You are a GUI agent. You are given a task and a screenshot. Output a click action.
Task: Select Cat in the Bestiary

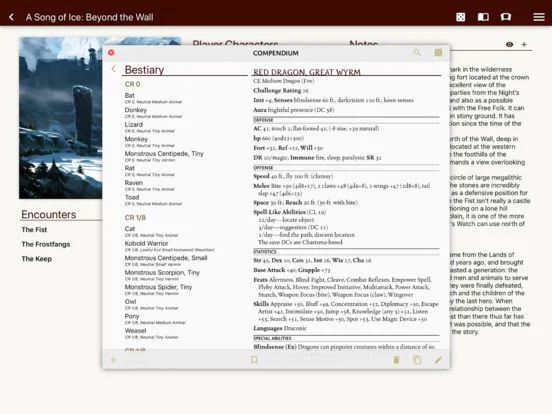pyautogui.click(x=152, y=231)
